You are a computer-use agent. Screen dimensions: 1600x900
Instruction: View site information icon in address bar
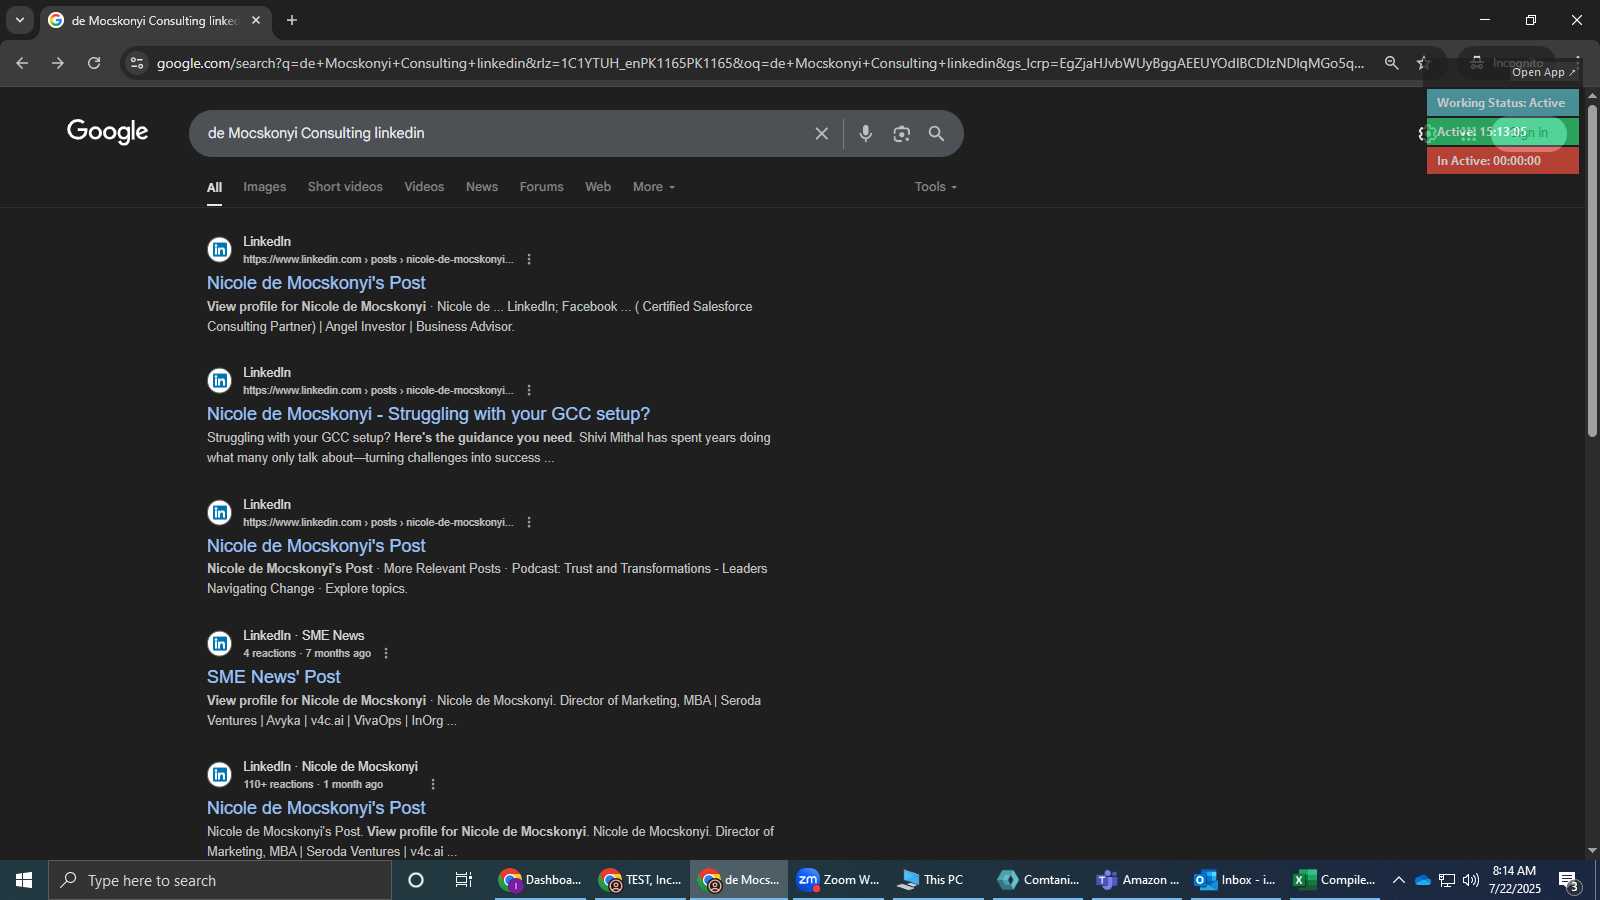137,63
